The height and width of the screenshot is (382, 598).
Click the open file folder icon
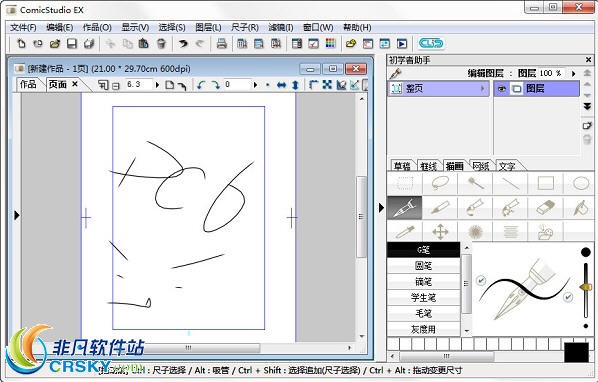[55, 43]
